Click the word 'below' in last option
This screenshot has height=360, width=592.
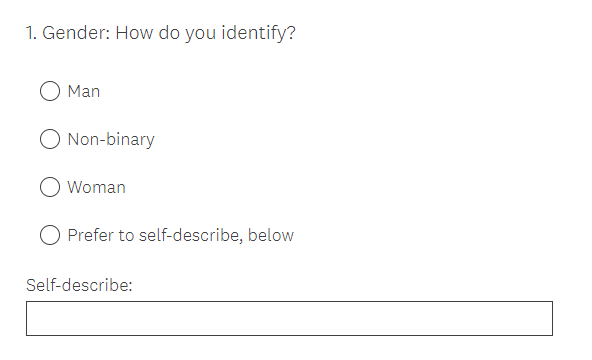271,235
